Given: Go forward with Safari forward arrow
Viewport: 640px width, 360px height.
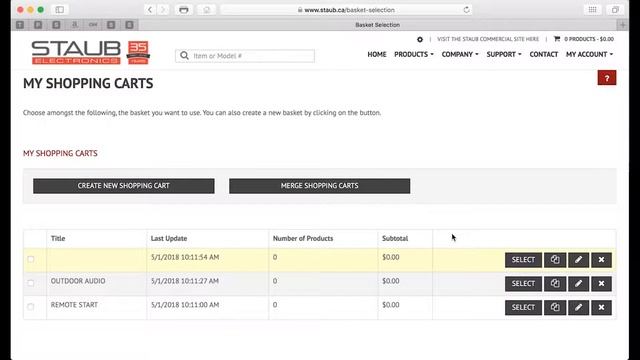Looking at the screenshot, I should tap(163, 10).
